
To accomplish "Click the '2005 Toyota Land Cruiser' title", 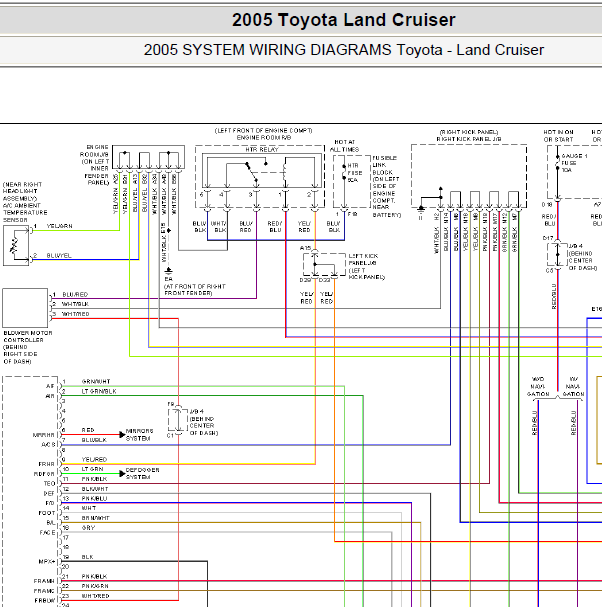I will (x=343, y=20).
